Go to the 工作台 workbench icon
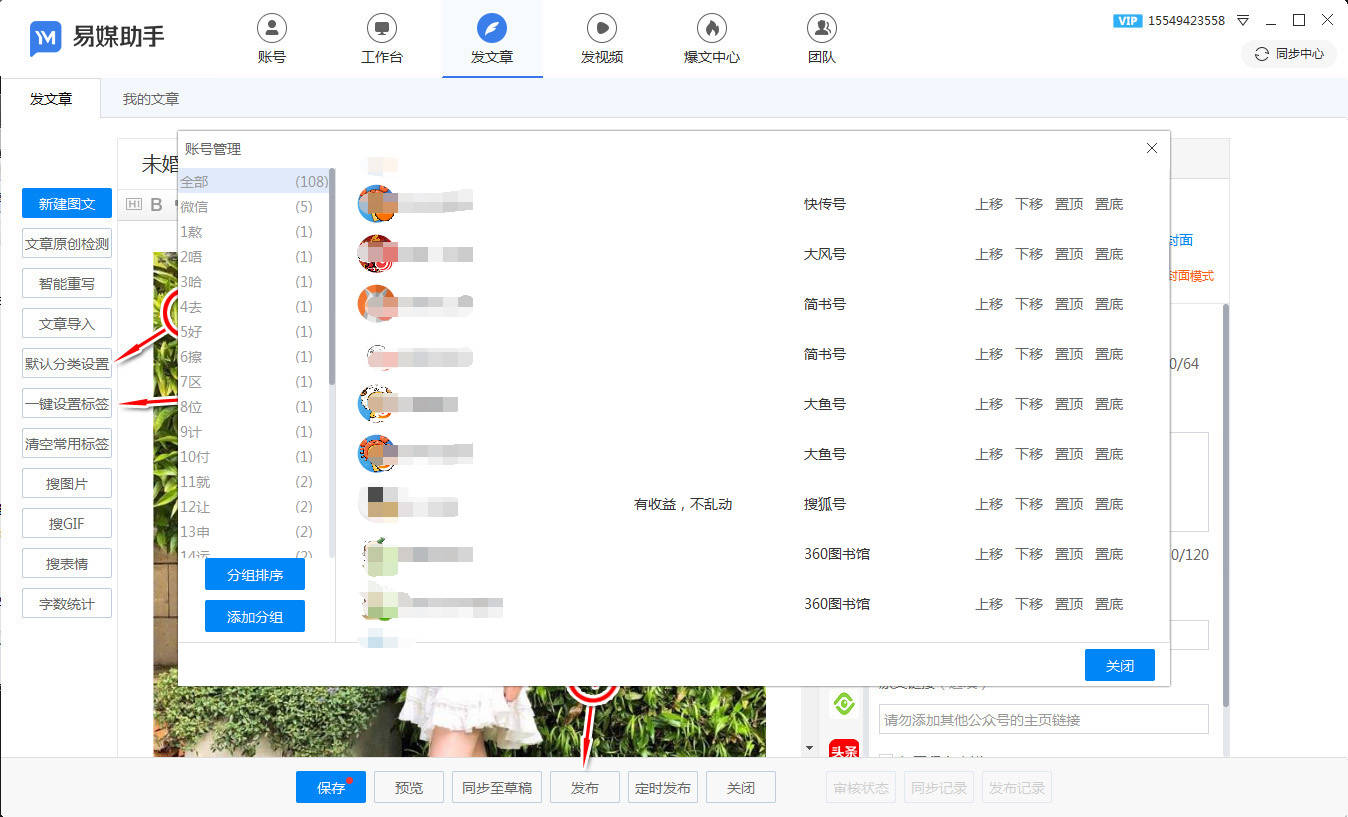The width and height of the screenshot is (1348, 817). point(381,28)
